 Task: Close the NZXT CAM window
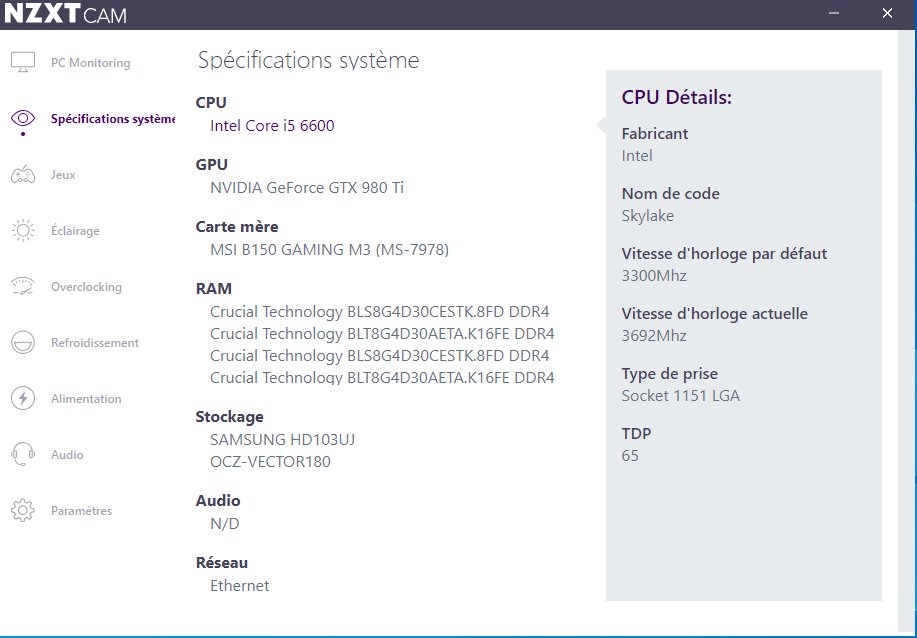click(887, 14)
